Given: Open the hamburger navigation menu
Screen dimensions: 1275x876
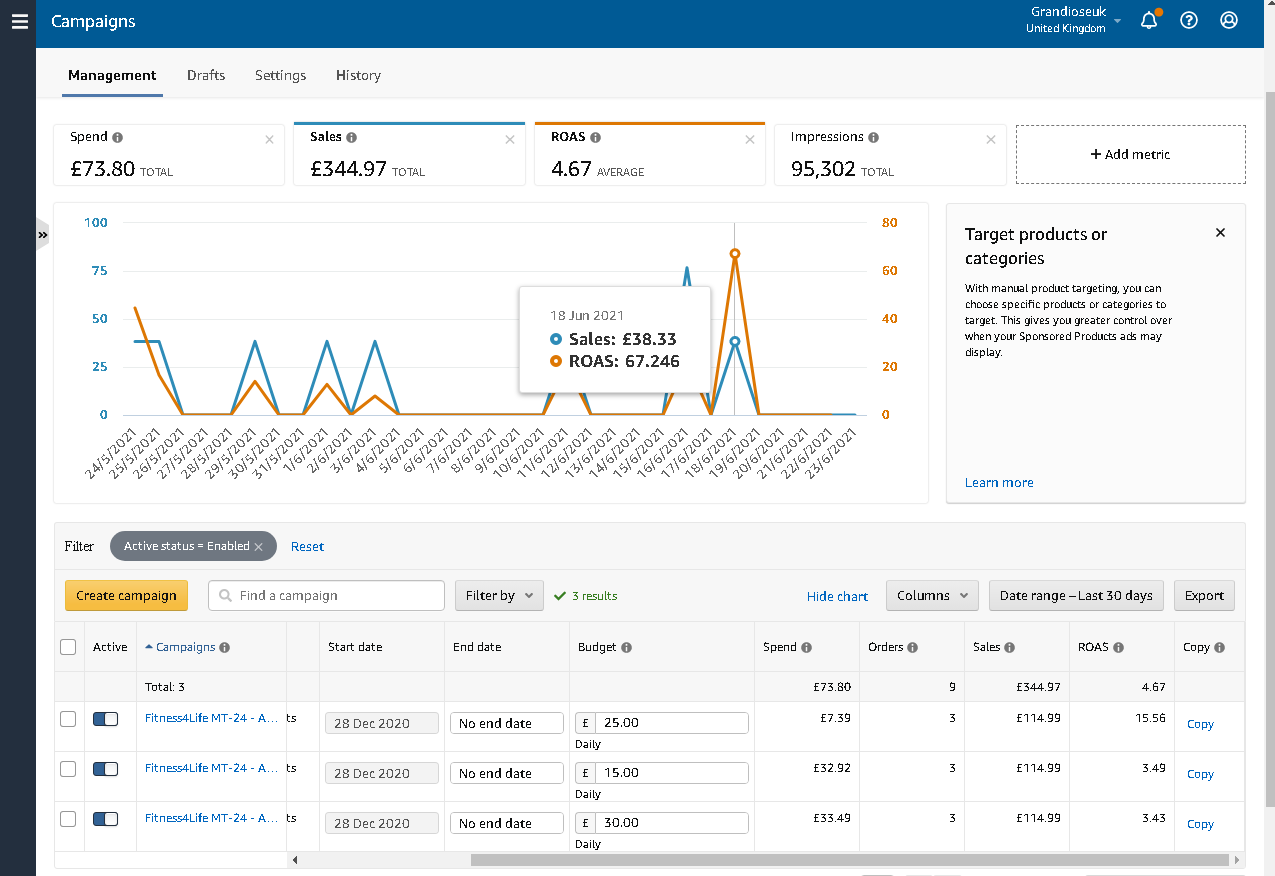Looking at the screenshot, I should [x=19, y=21].
